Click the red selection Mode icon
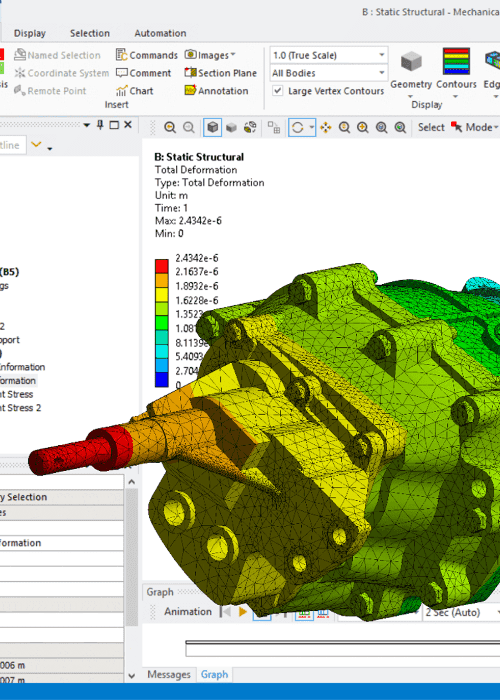Viewport: 500px width, 700px height. (x=456, y=127)
